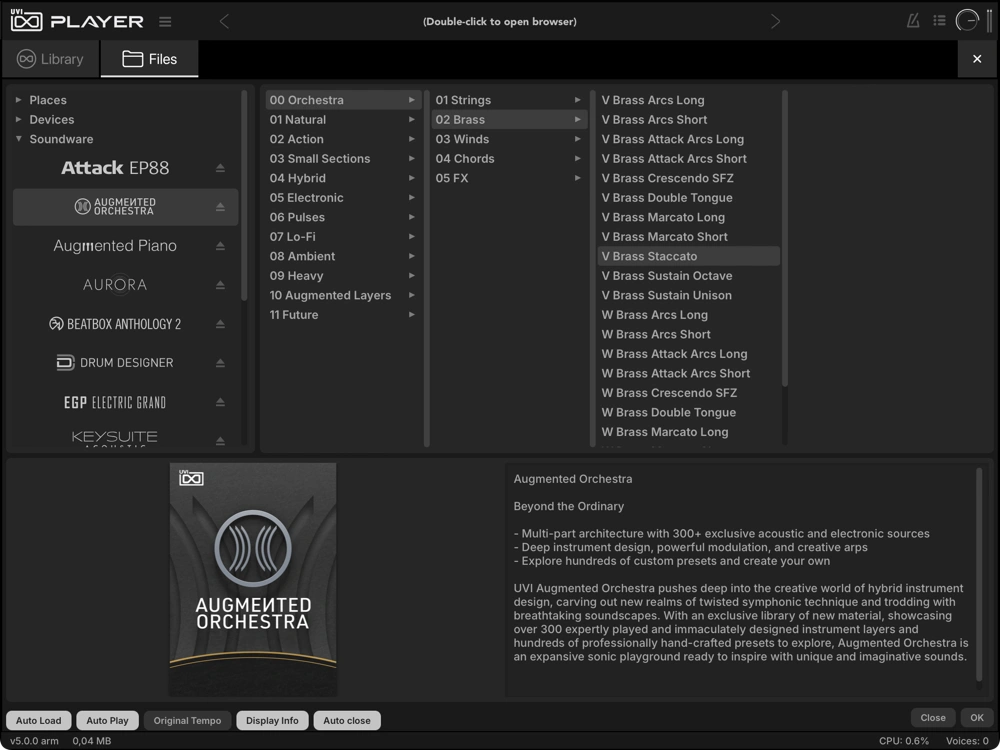Image resolution: width=1000 pixels, height=750 pixels.
Task: Open the 10 Augmented Layers folder
Action: point(343,295)
